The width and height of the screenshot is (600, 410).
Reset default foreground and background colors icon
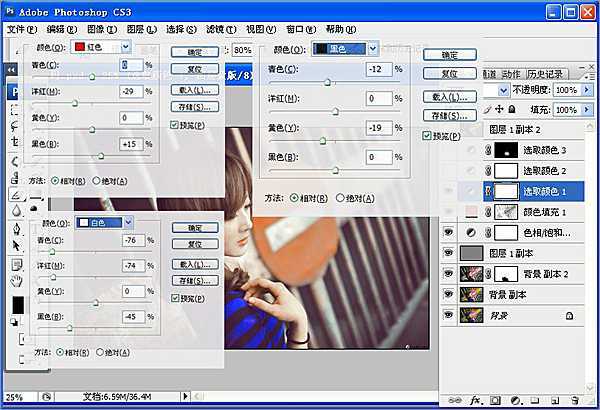click(14, 322)
